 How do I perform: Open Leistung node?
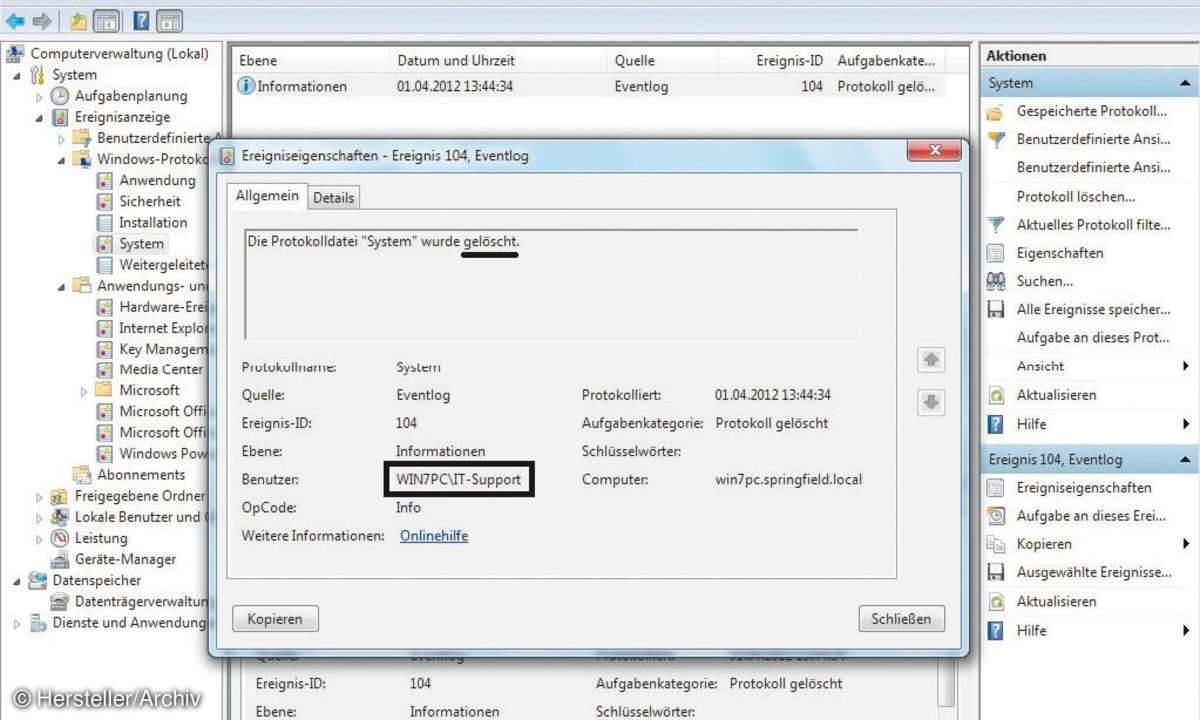101,538
